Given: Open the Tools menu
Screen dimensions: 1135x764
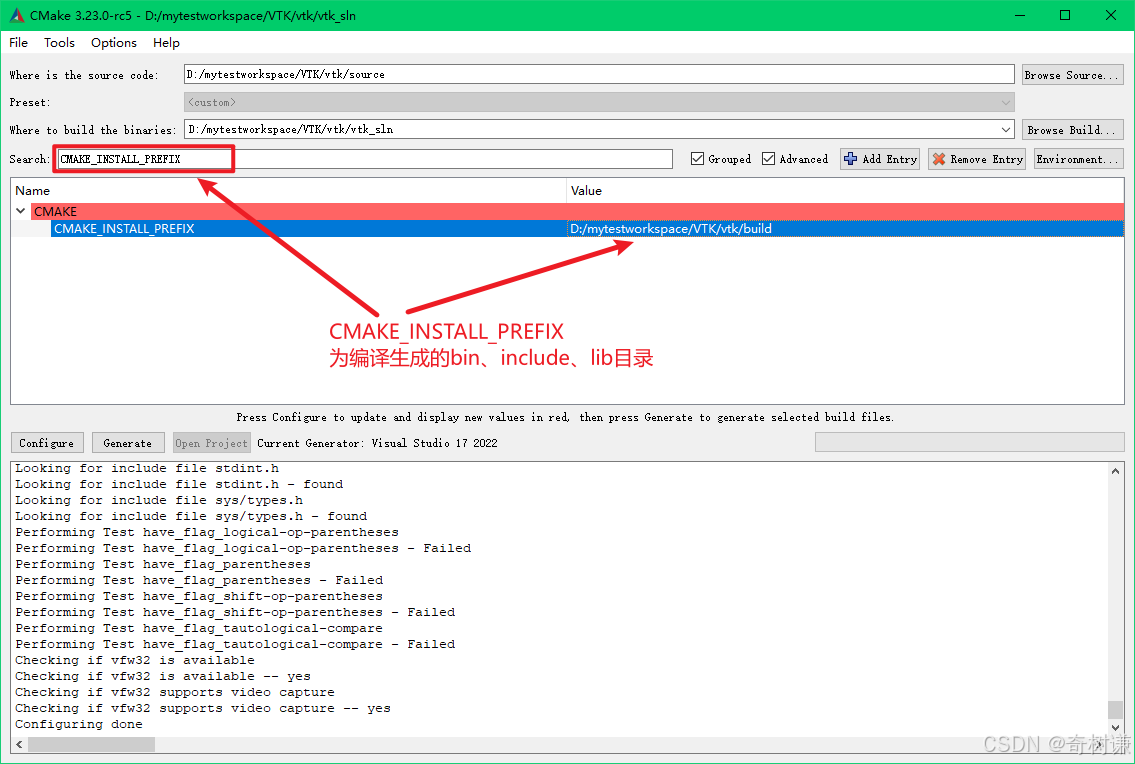Looking at the screenshot, I should [x=59, y=43].
